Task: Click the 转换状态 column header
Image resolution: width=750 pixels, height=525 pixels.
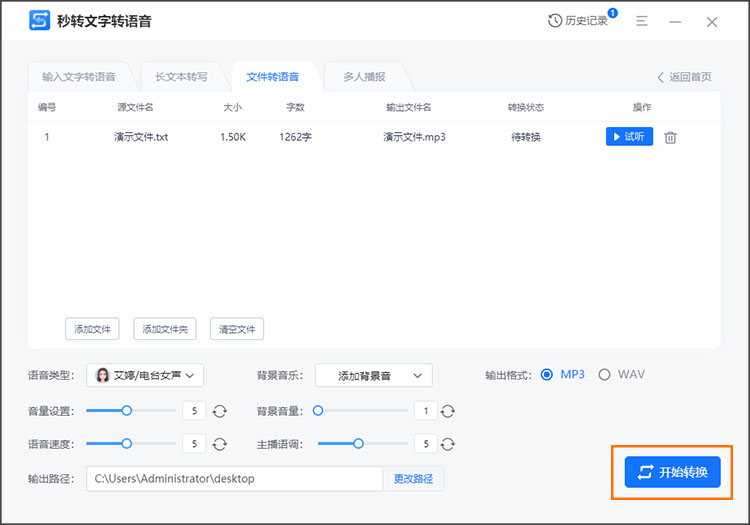Action: [526, 107]
